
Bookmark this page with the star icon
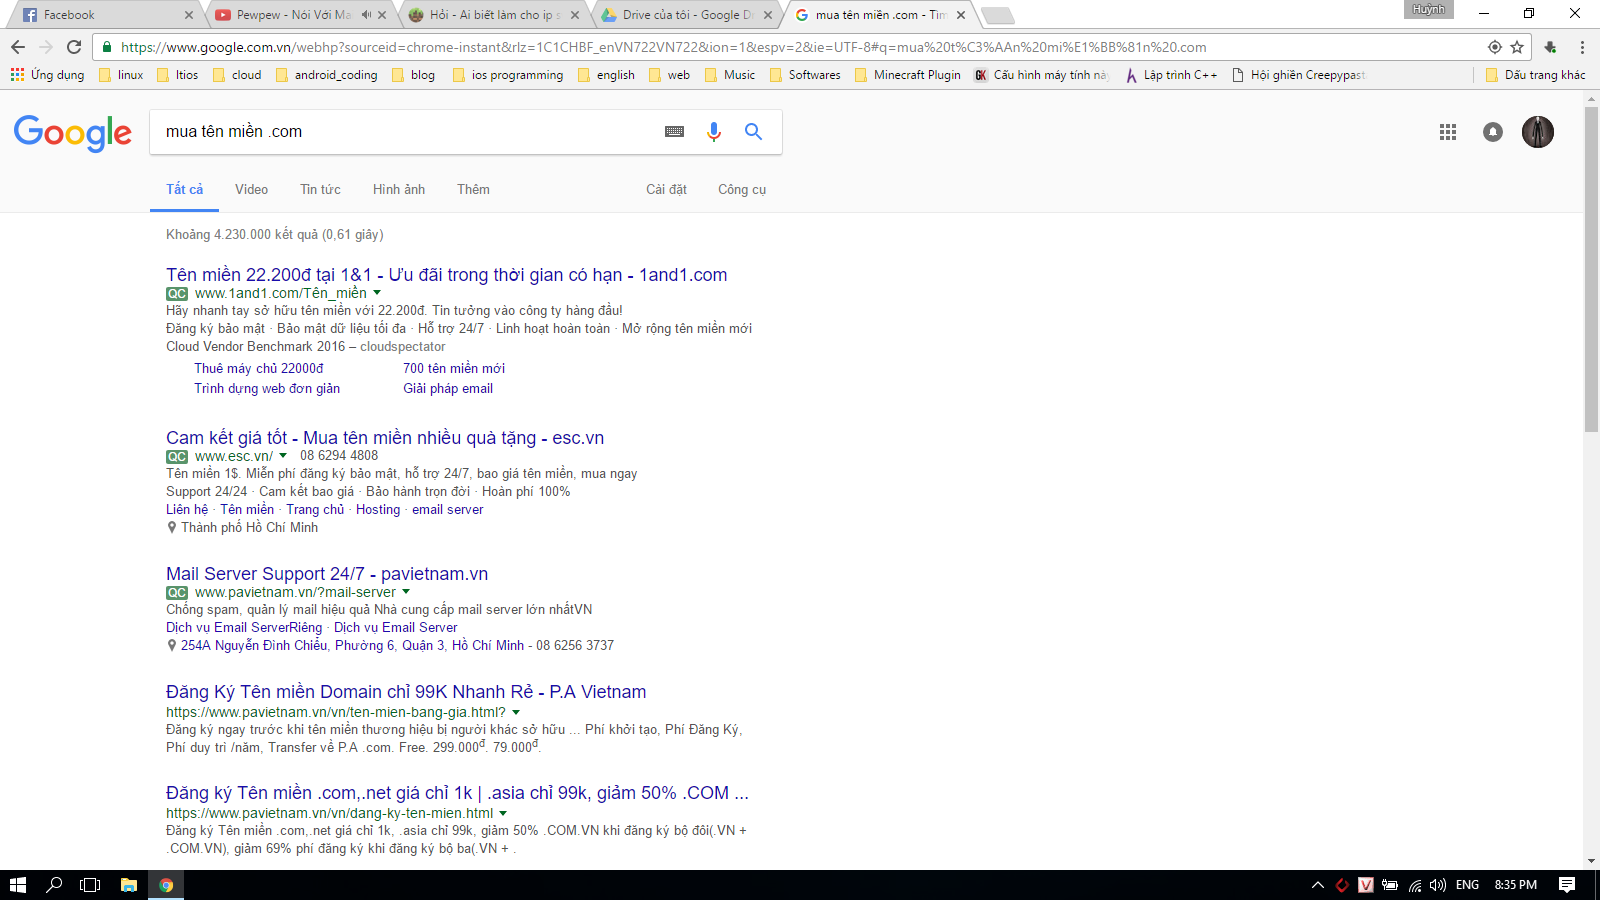pyautogui.click(x=1517, y=47)
